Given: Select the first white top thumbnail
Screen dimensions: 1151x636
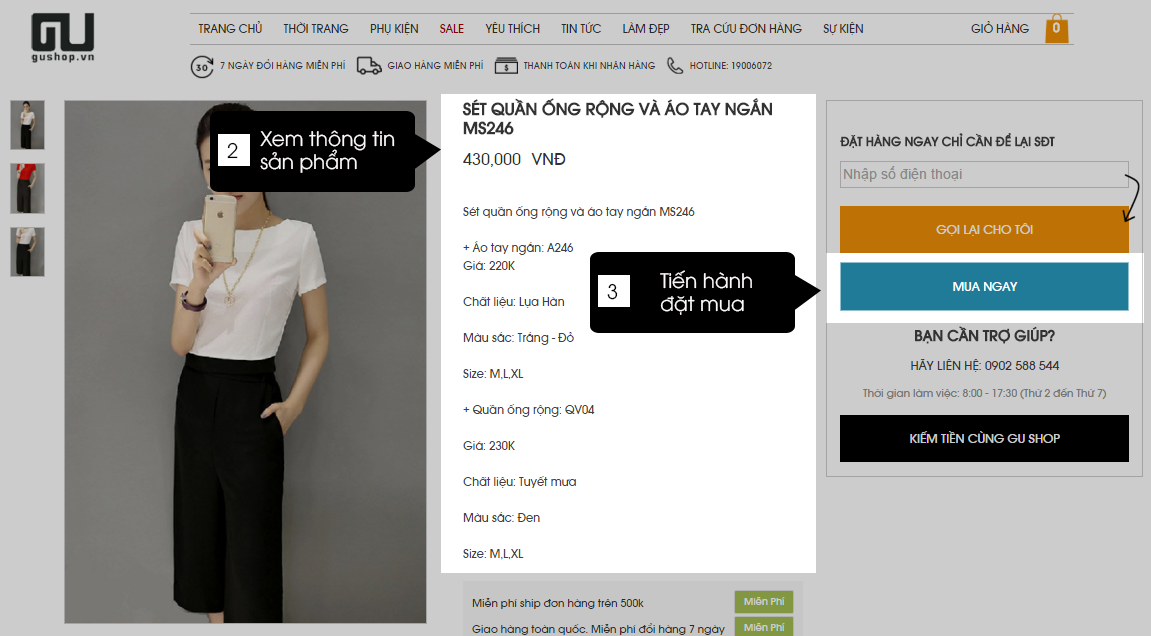Looking at the screenshot, I should click(27, 124).
